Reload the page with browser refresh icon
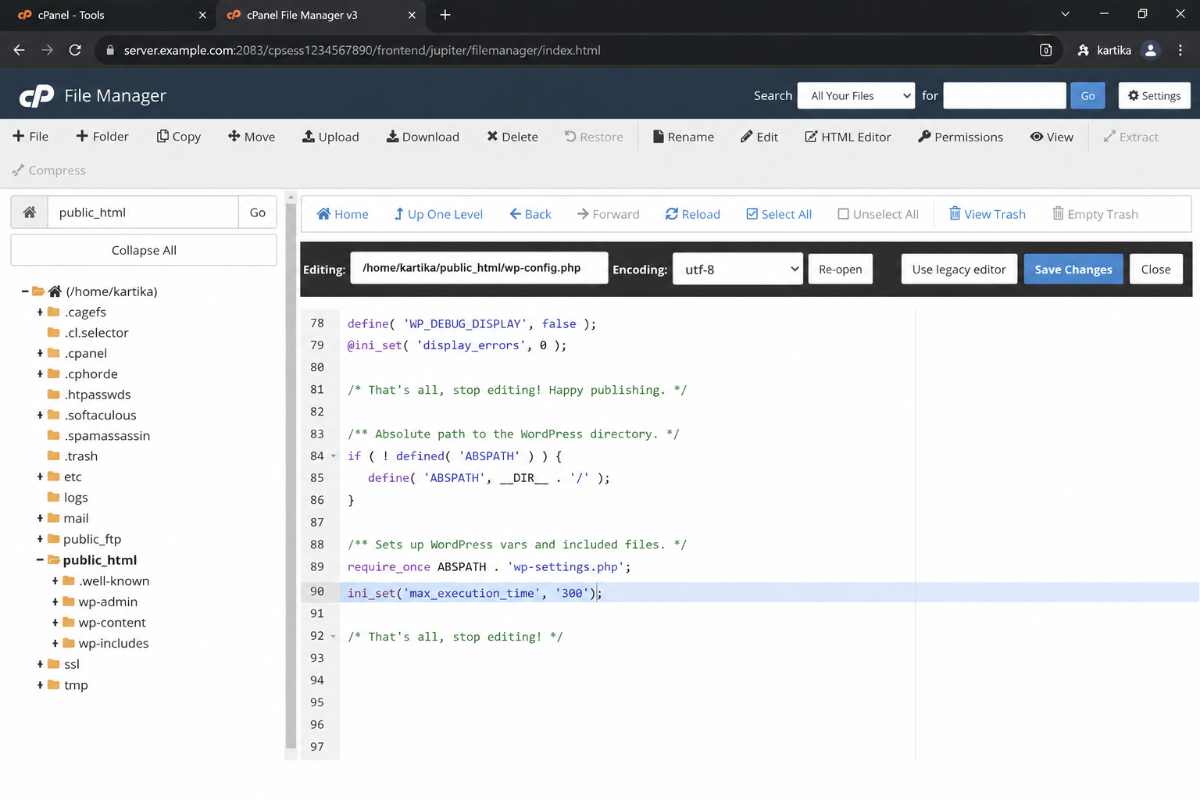Screen dimensions: 1200x800 point(75,50)
